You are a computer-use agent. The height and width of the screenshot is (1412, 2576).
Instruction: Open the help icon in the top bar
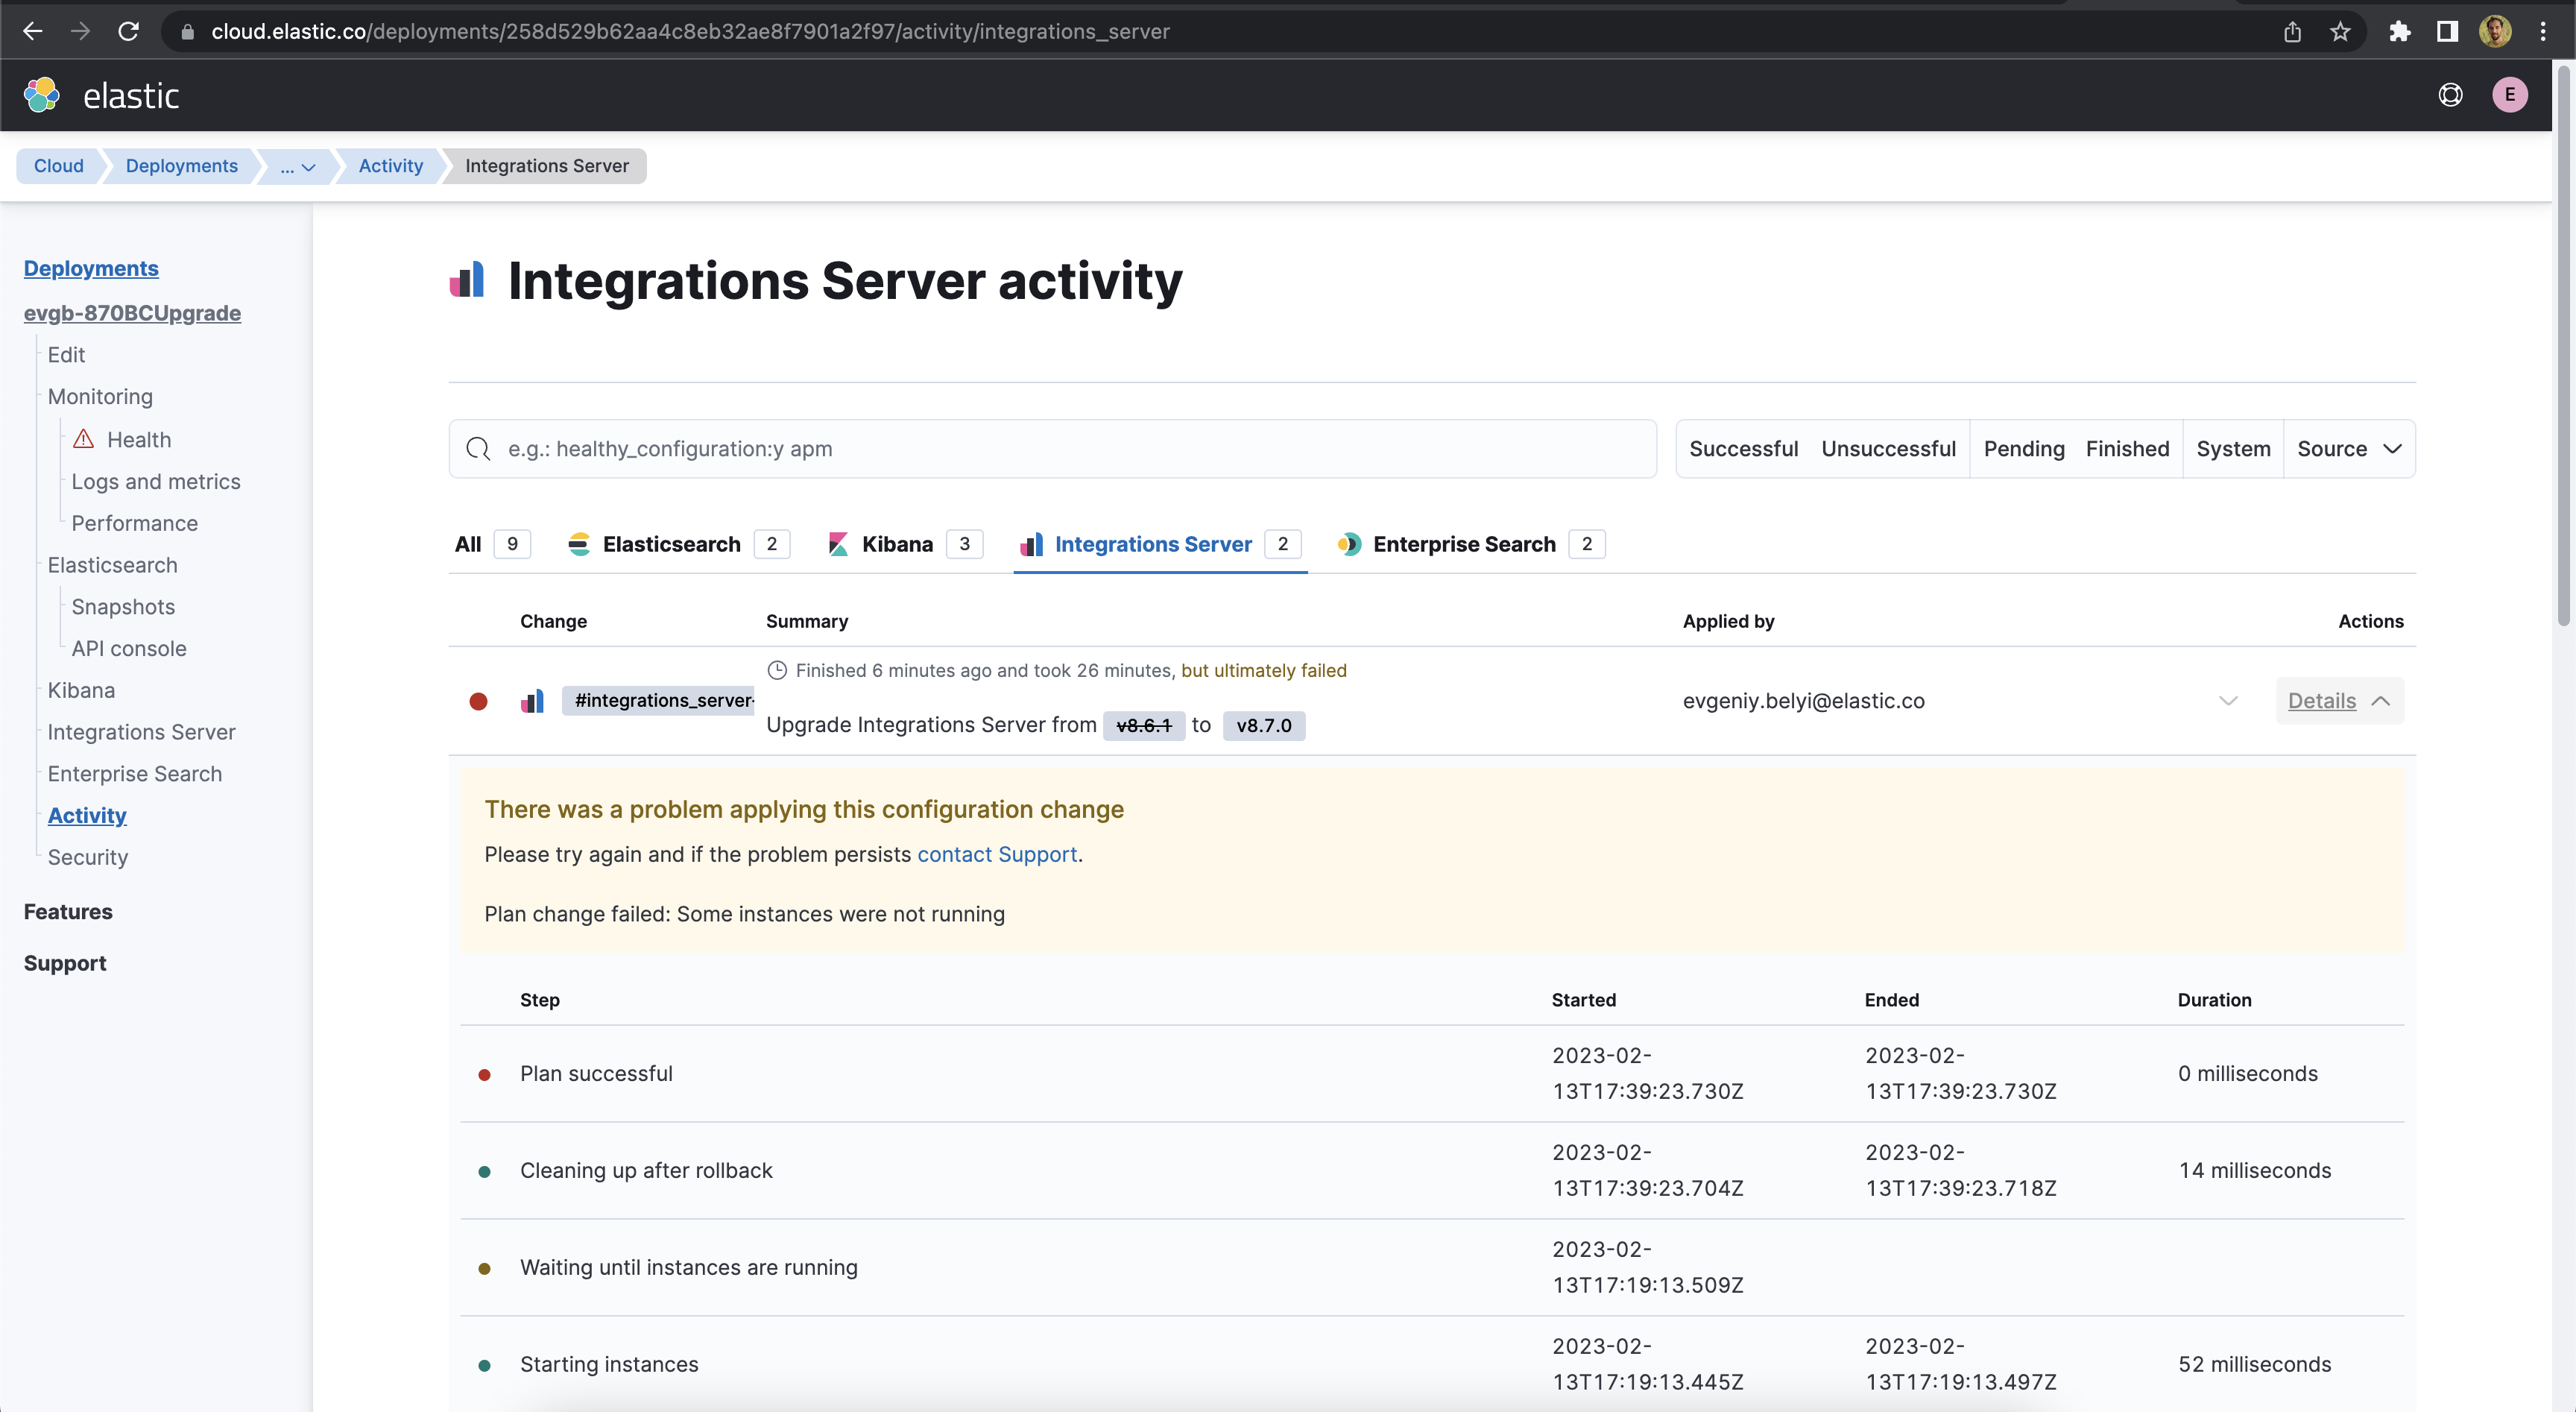coord(2450,94)
